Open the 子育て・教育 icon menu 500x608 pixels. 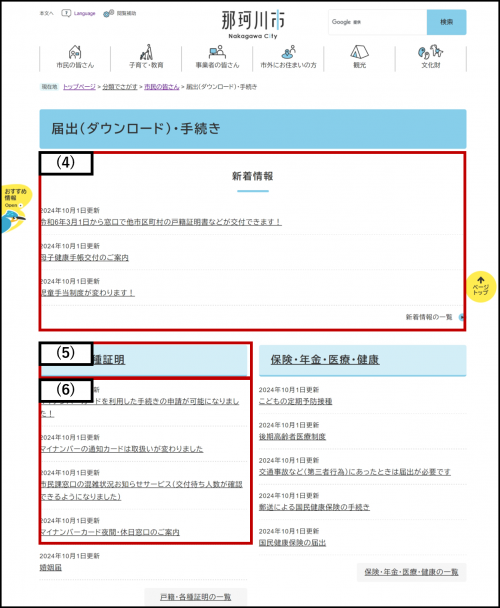[x=146, y=57]
